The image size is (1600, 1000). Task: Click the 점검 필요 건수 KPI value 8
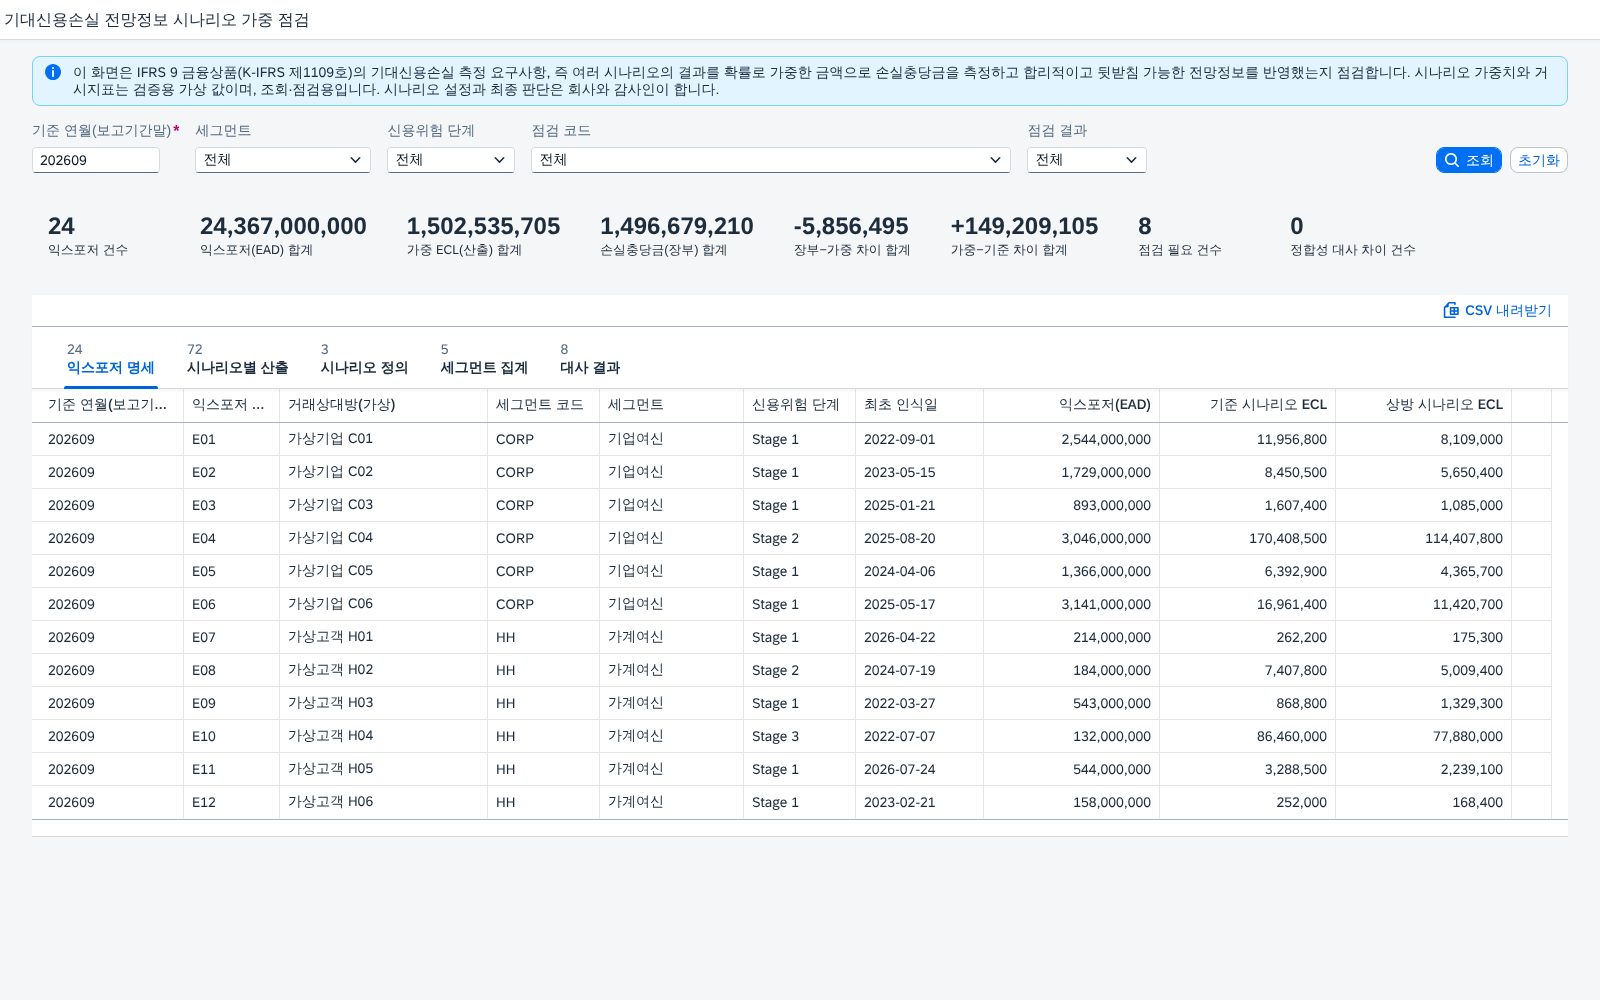click(1145, 226)
